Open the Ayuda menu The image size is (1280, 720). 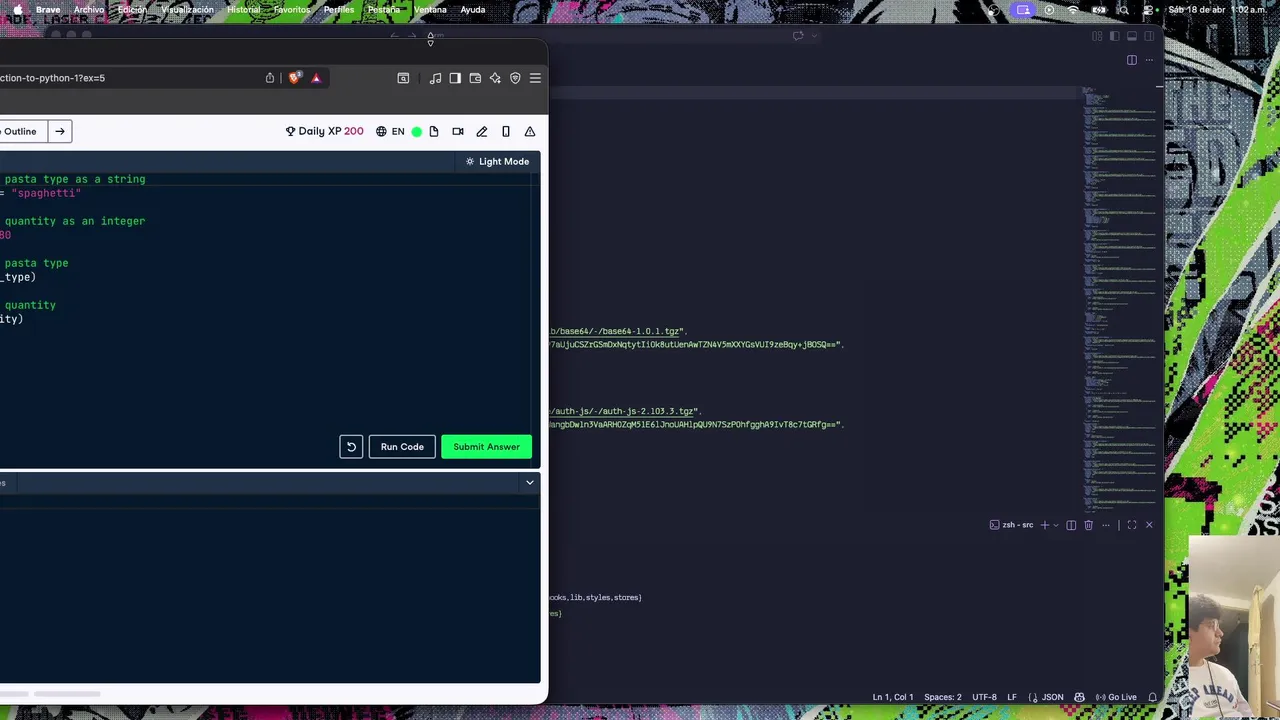pos(473,10)
